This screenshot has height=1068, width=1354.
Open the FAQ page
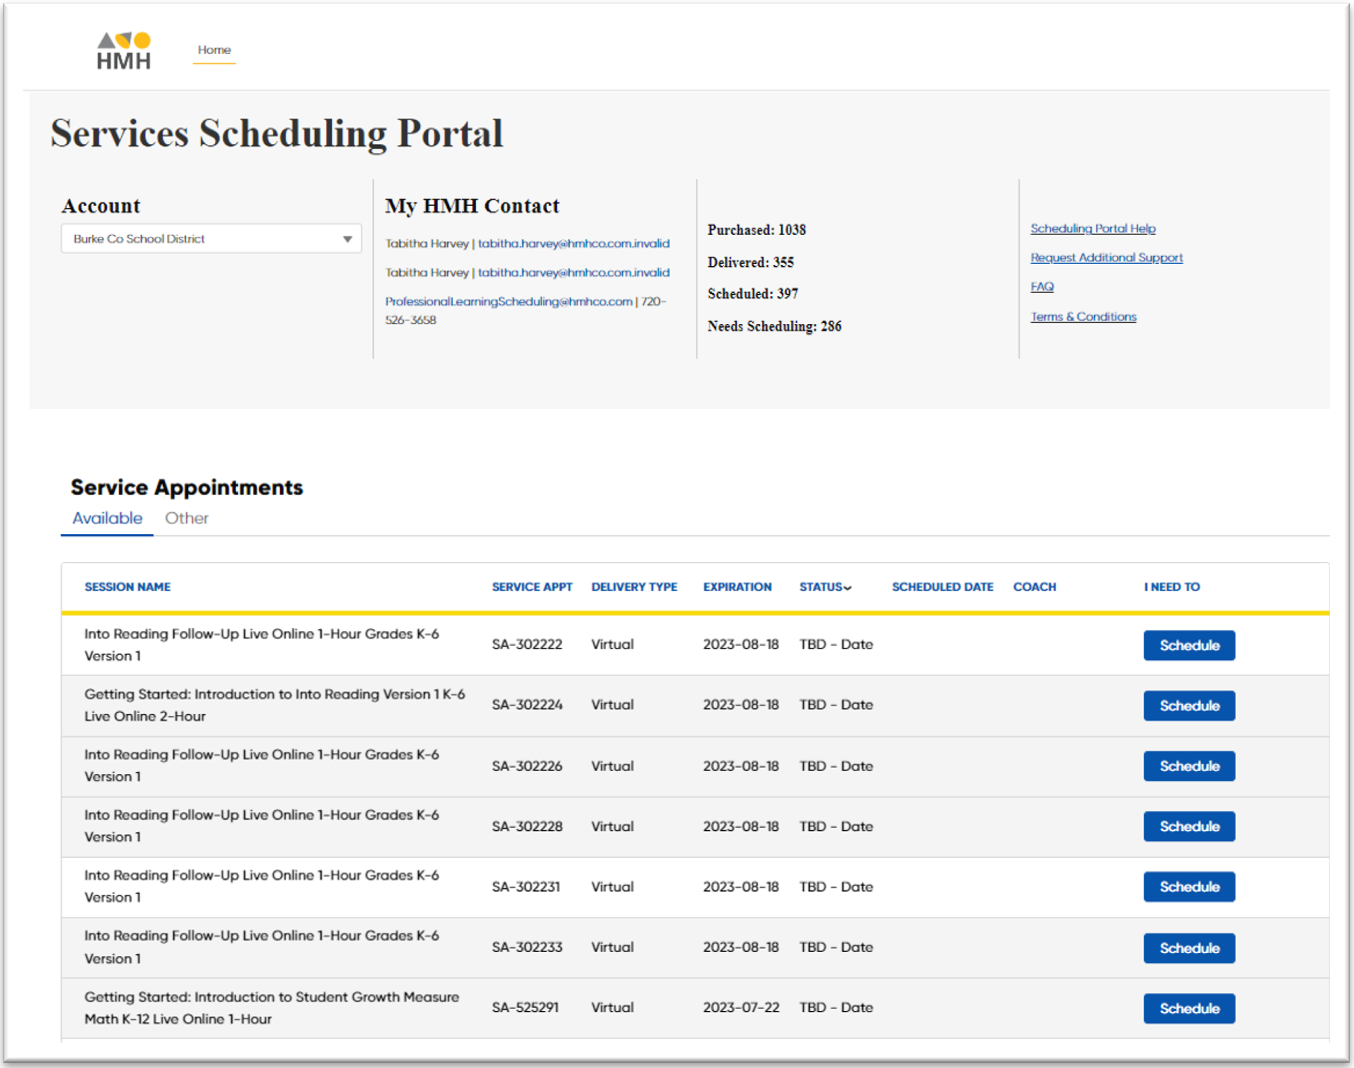coord(1042,286)
